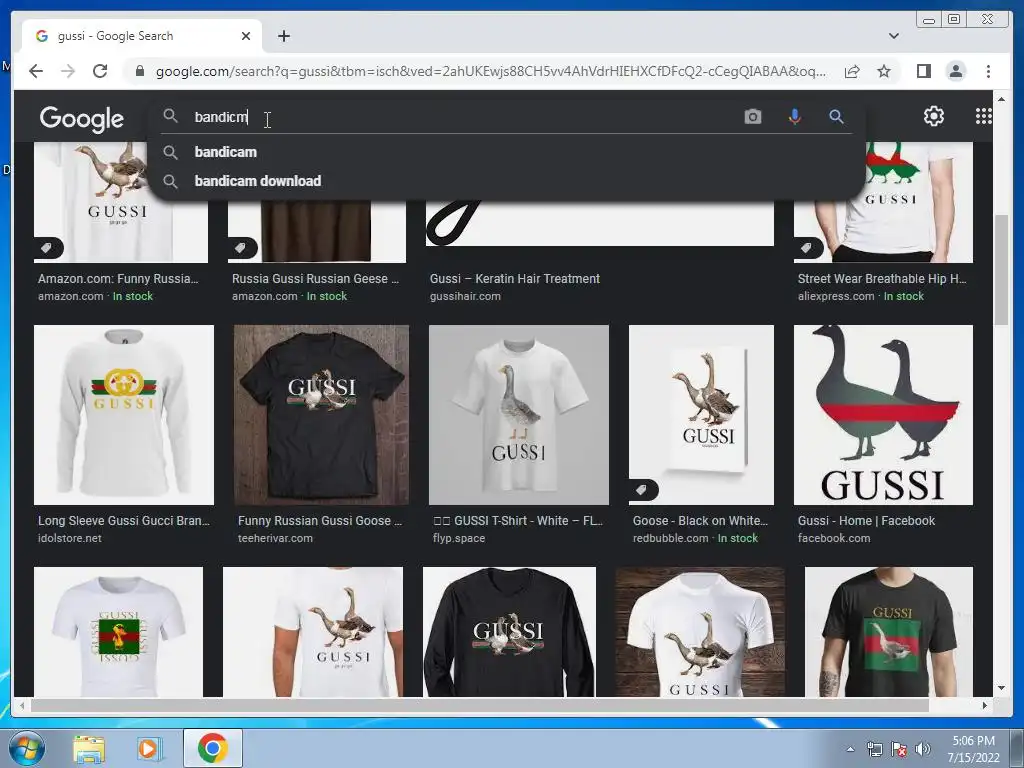The width and height of the screenshot is (1024, 768).
Task: Click the share page icon
Action: coord(852,71)
